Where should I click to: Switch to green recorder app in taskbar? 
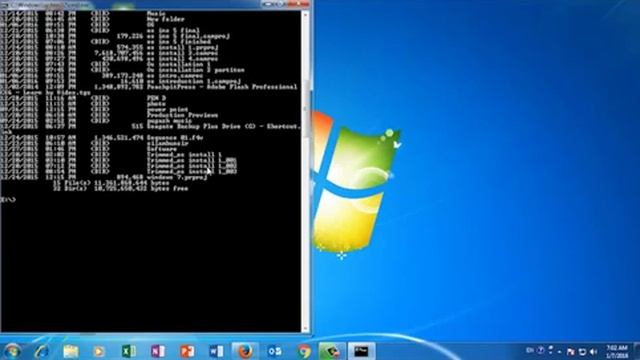pos(332,351)
